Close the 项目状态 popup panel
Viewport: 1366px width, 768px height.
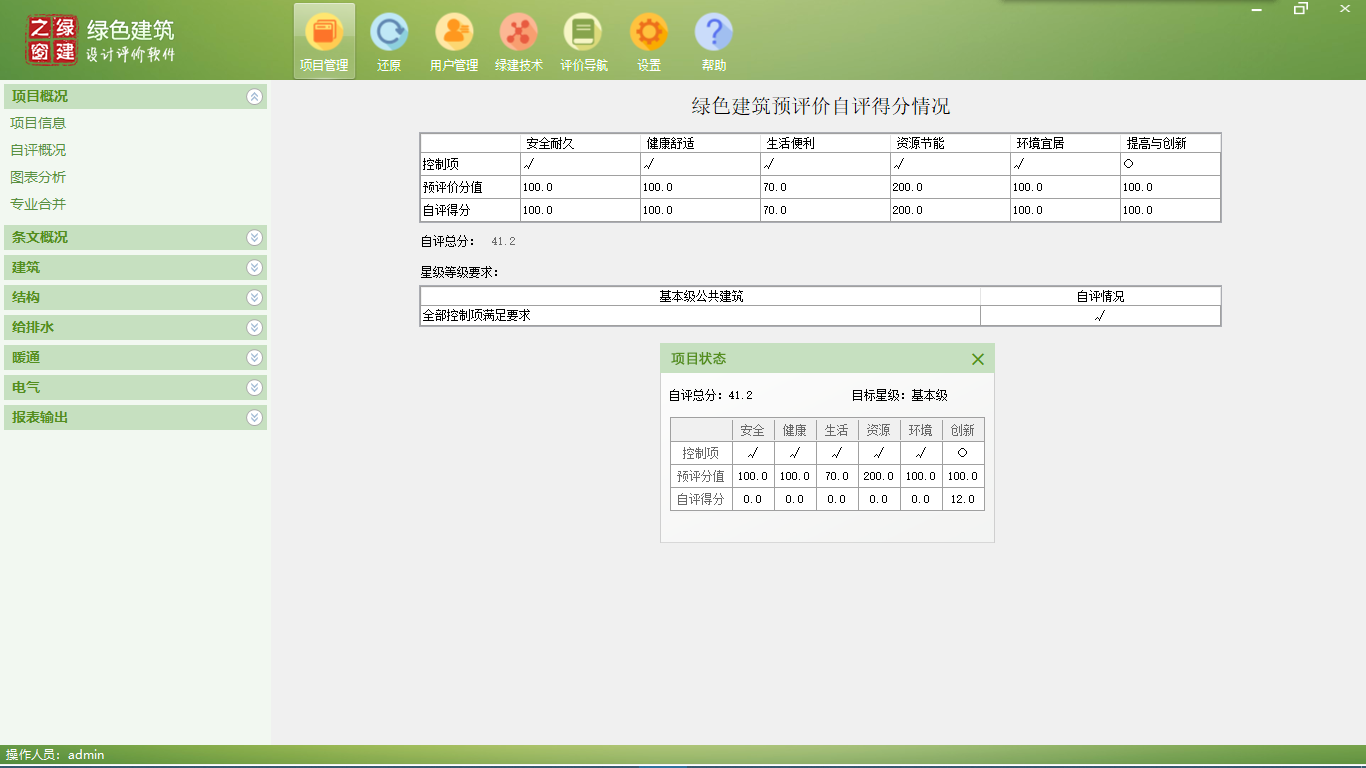click(x=978, y=359)
